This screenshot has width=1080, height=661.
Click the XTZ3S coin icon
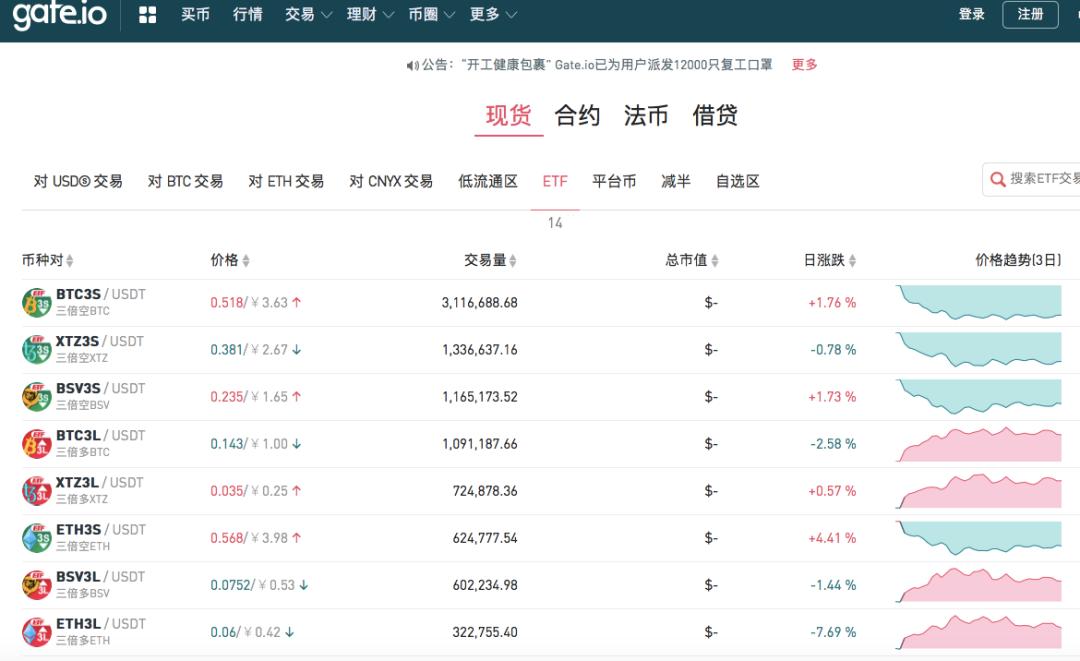click(37, 350)
